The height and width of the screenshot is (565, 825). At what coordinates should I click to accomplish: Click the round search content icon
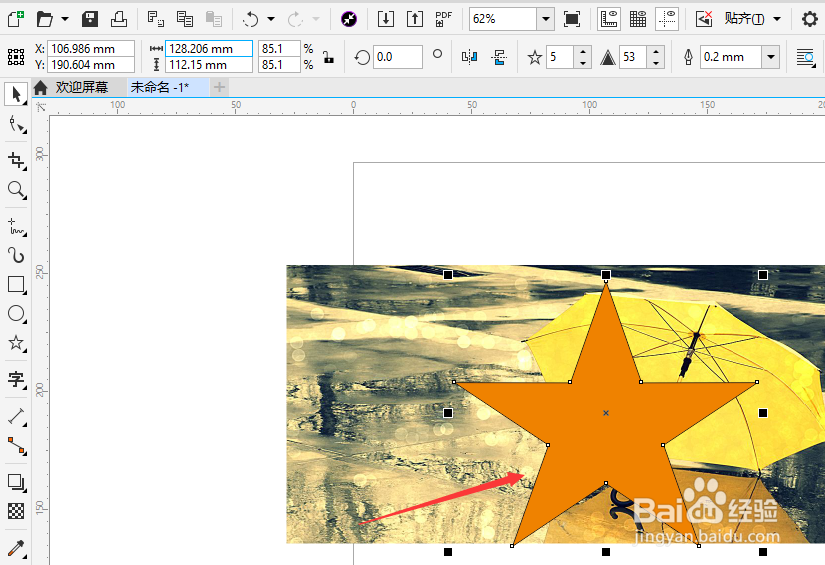click(x=349, y=19)
